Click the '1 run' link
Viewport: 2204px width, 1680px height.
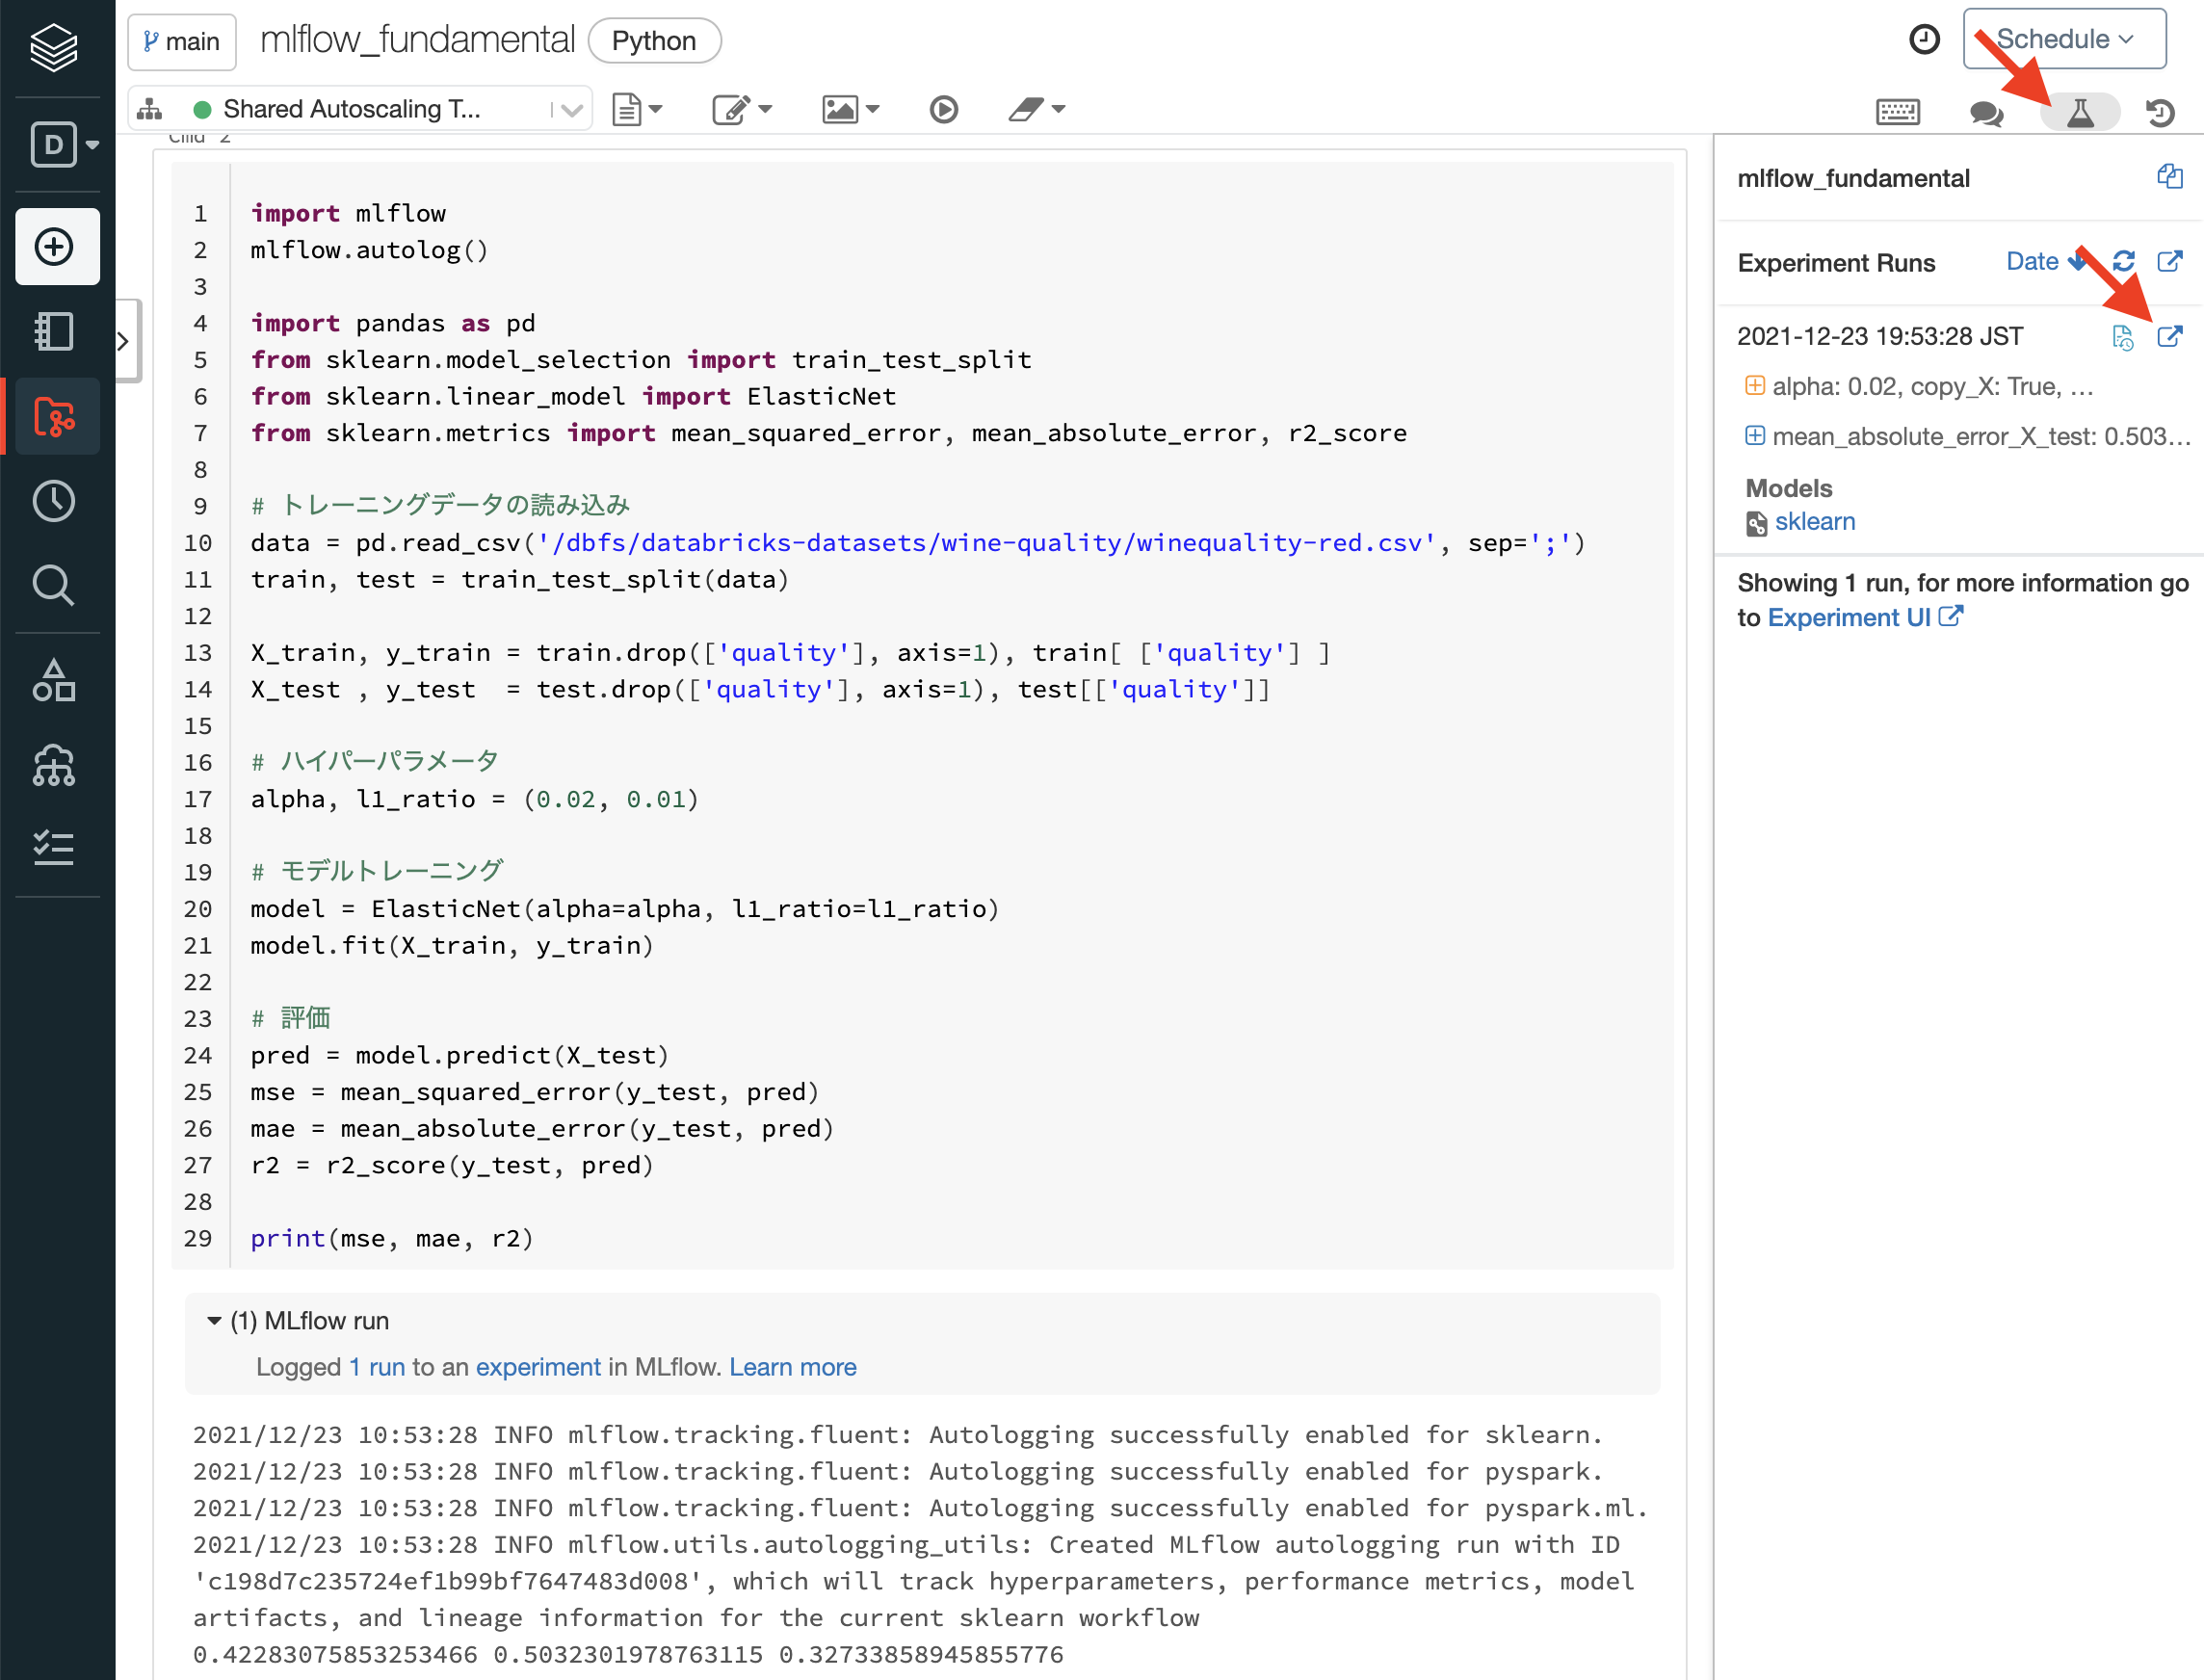click(x=377, y=1367)
